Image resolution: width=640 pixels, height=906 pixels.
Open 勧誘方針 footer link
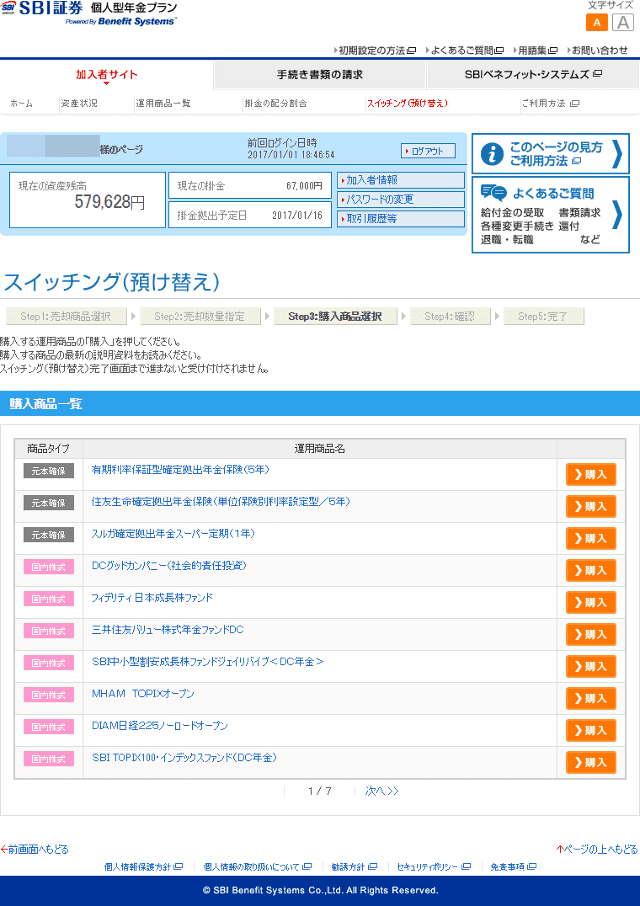click(x=354, y=867)
